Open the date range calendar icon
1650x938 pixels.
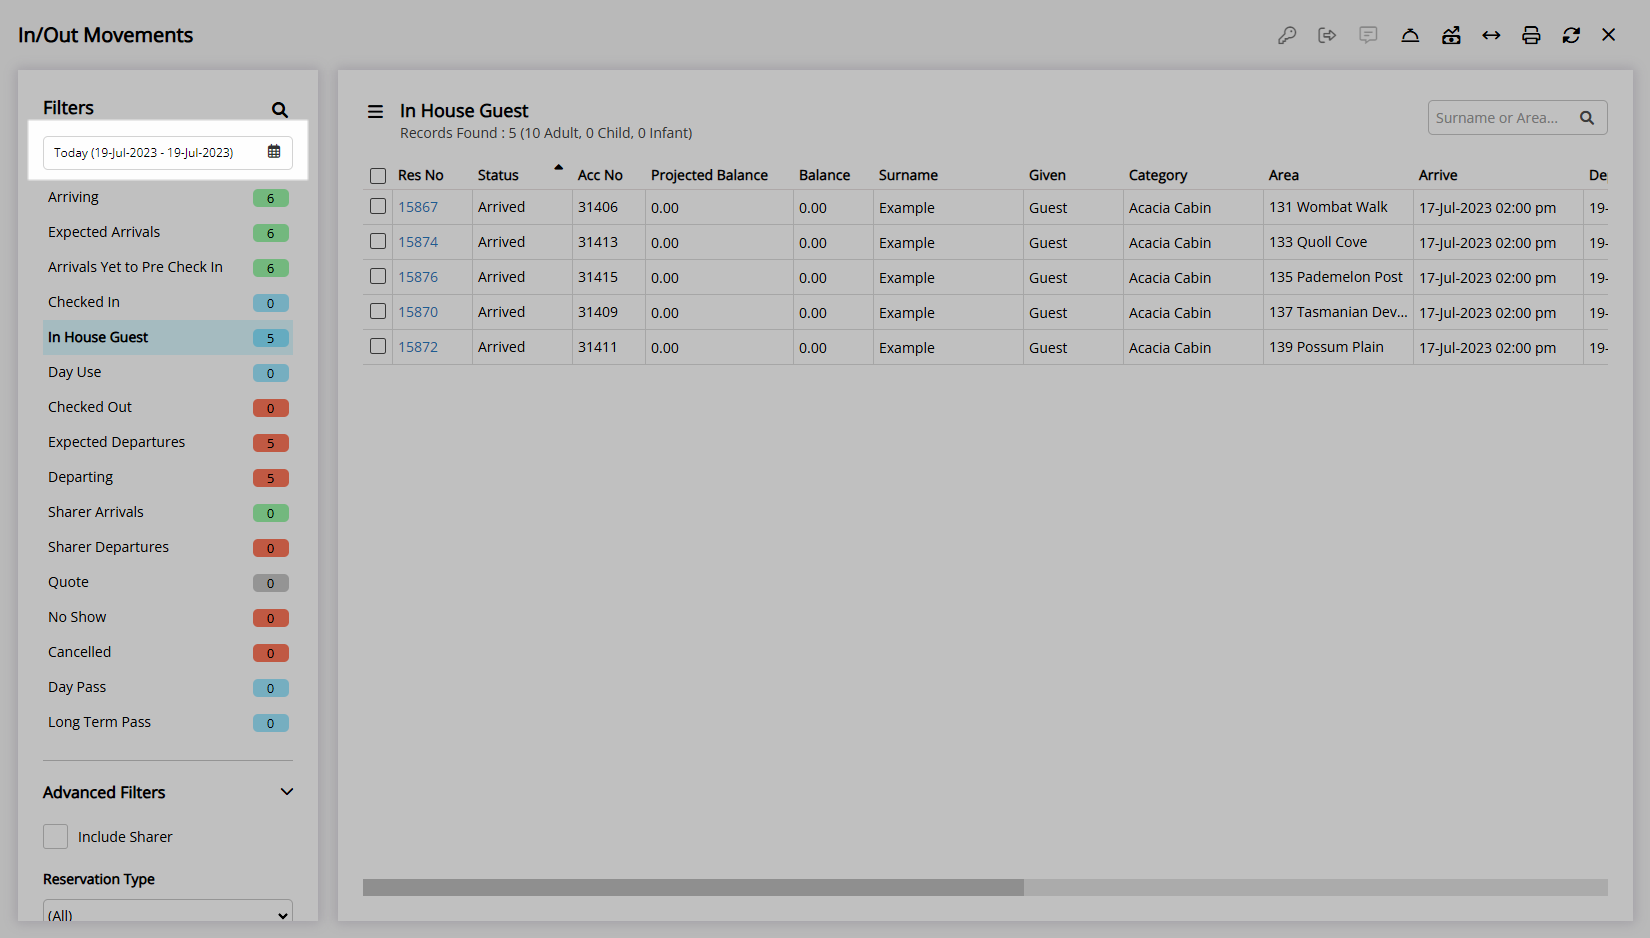(274, 152)
